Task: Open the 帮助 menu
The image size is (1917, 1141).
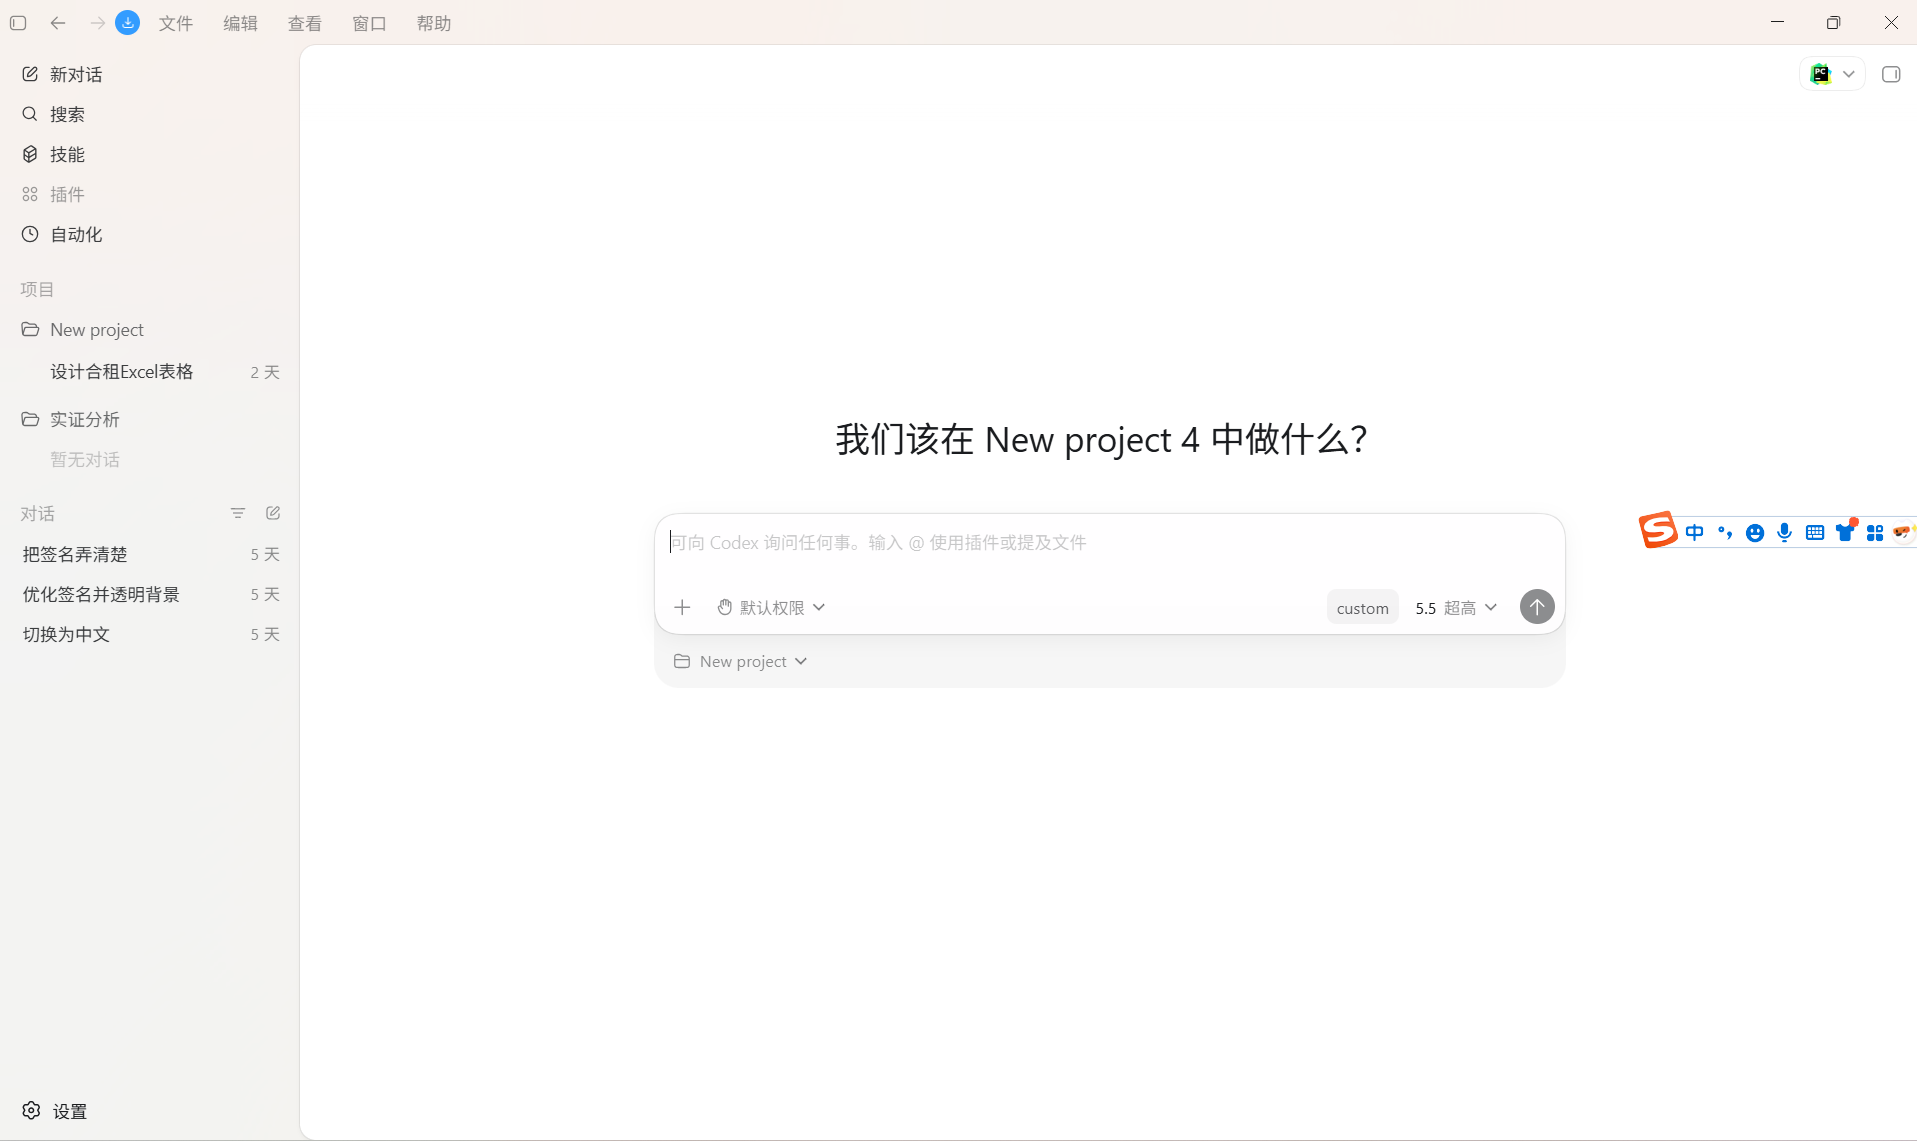Action: pyautogui.click(x=434, y=23)
